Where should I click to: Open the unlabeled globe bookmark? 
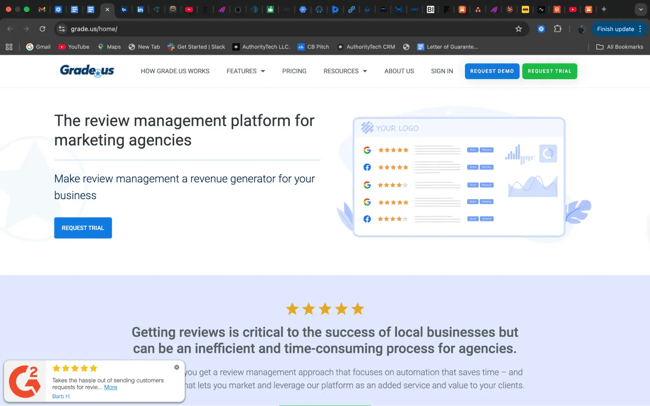click(406, 47)
